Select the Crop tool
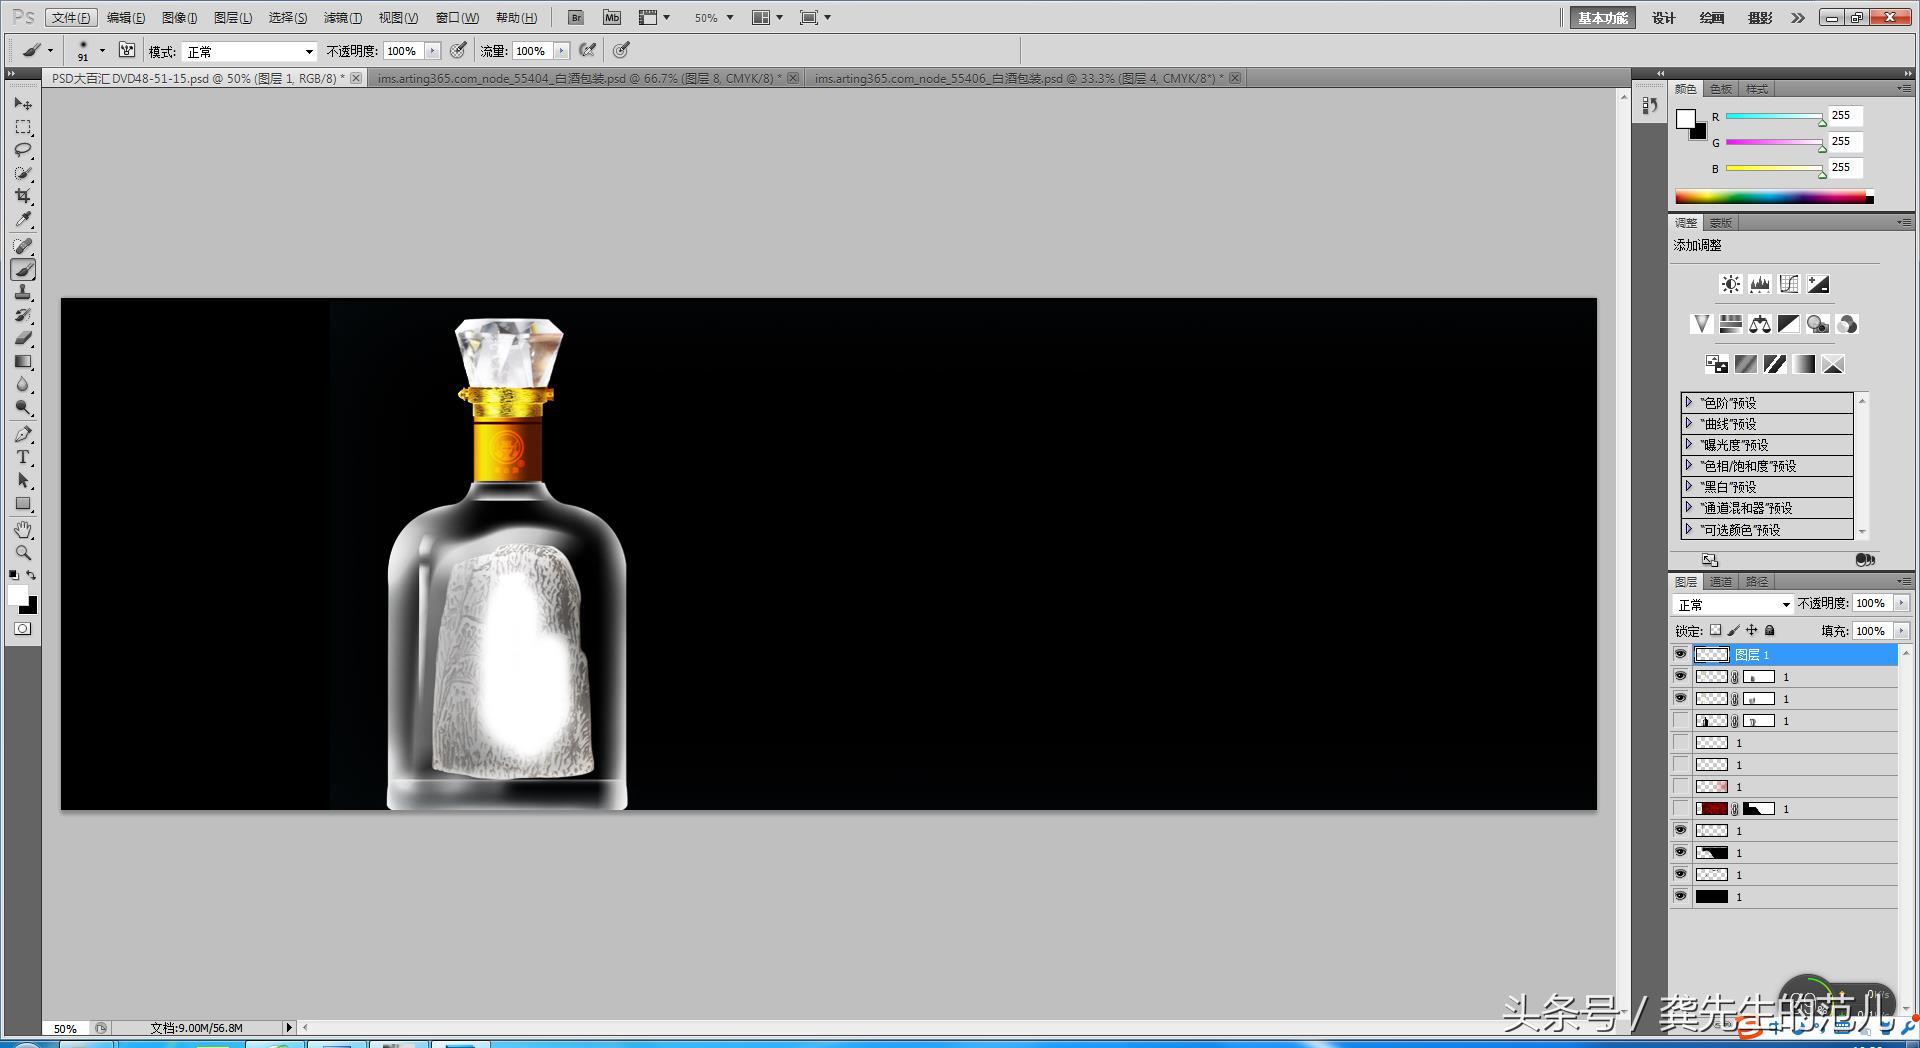Viewport: 1920px width, 1048px height. [23, 196]
